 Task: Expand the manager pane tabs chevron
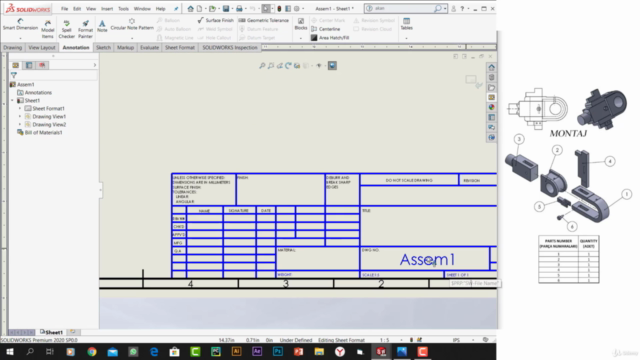[x=95, y=65]
